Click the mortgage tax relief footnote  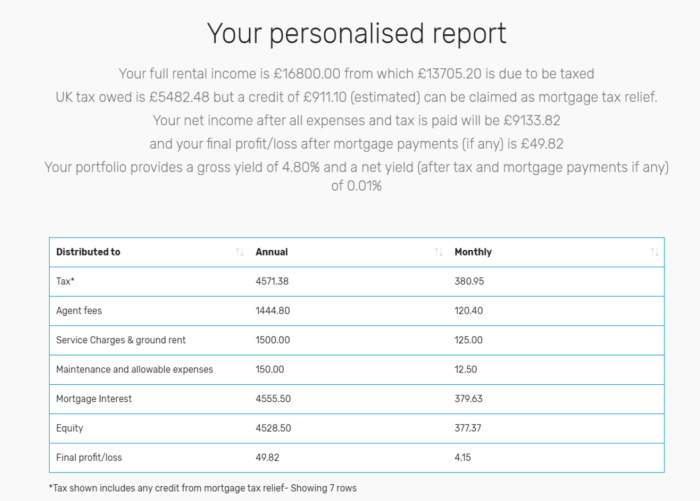(203, 488)
